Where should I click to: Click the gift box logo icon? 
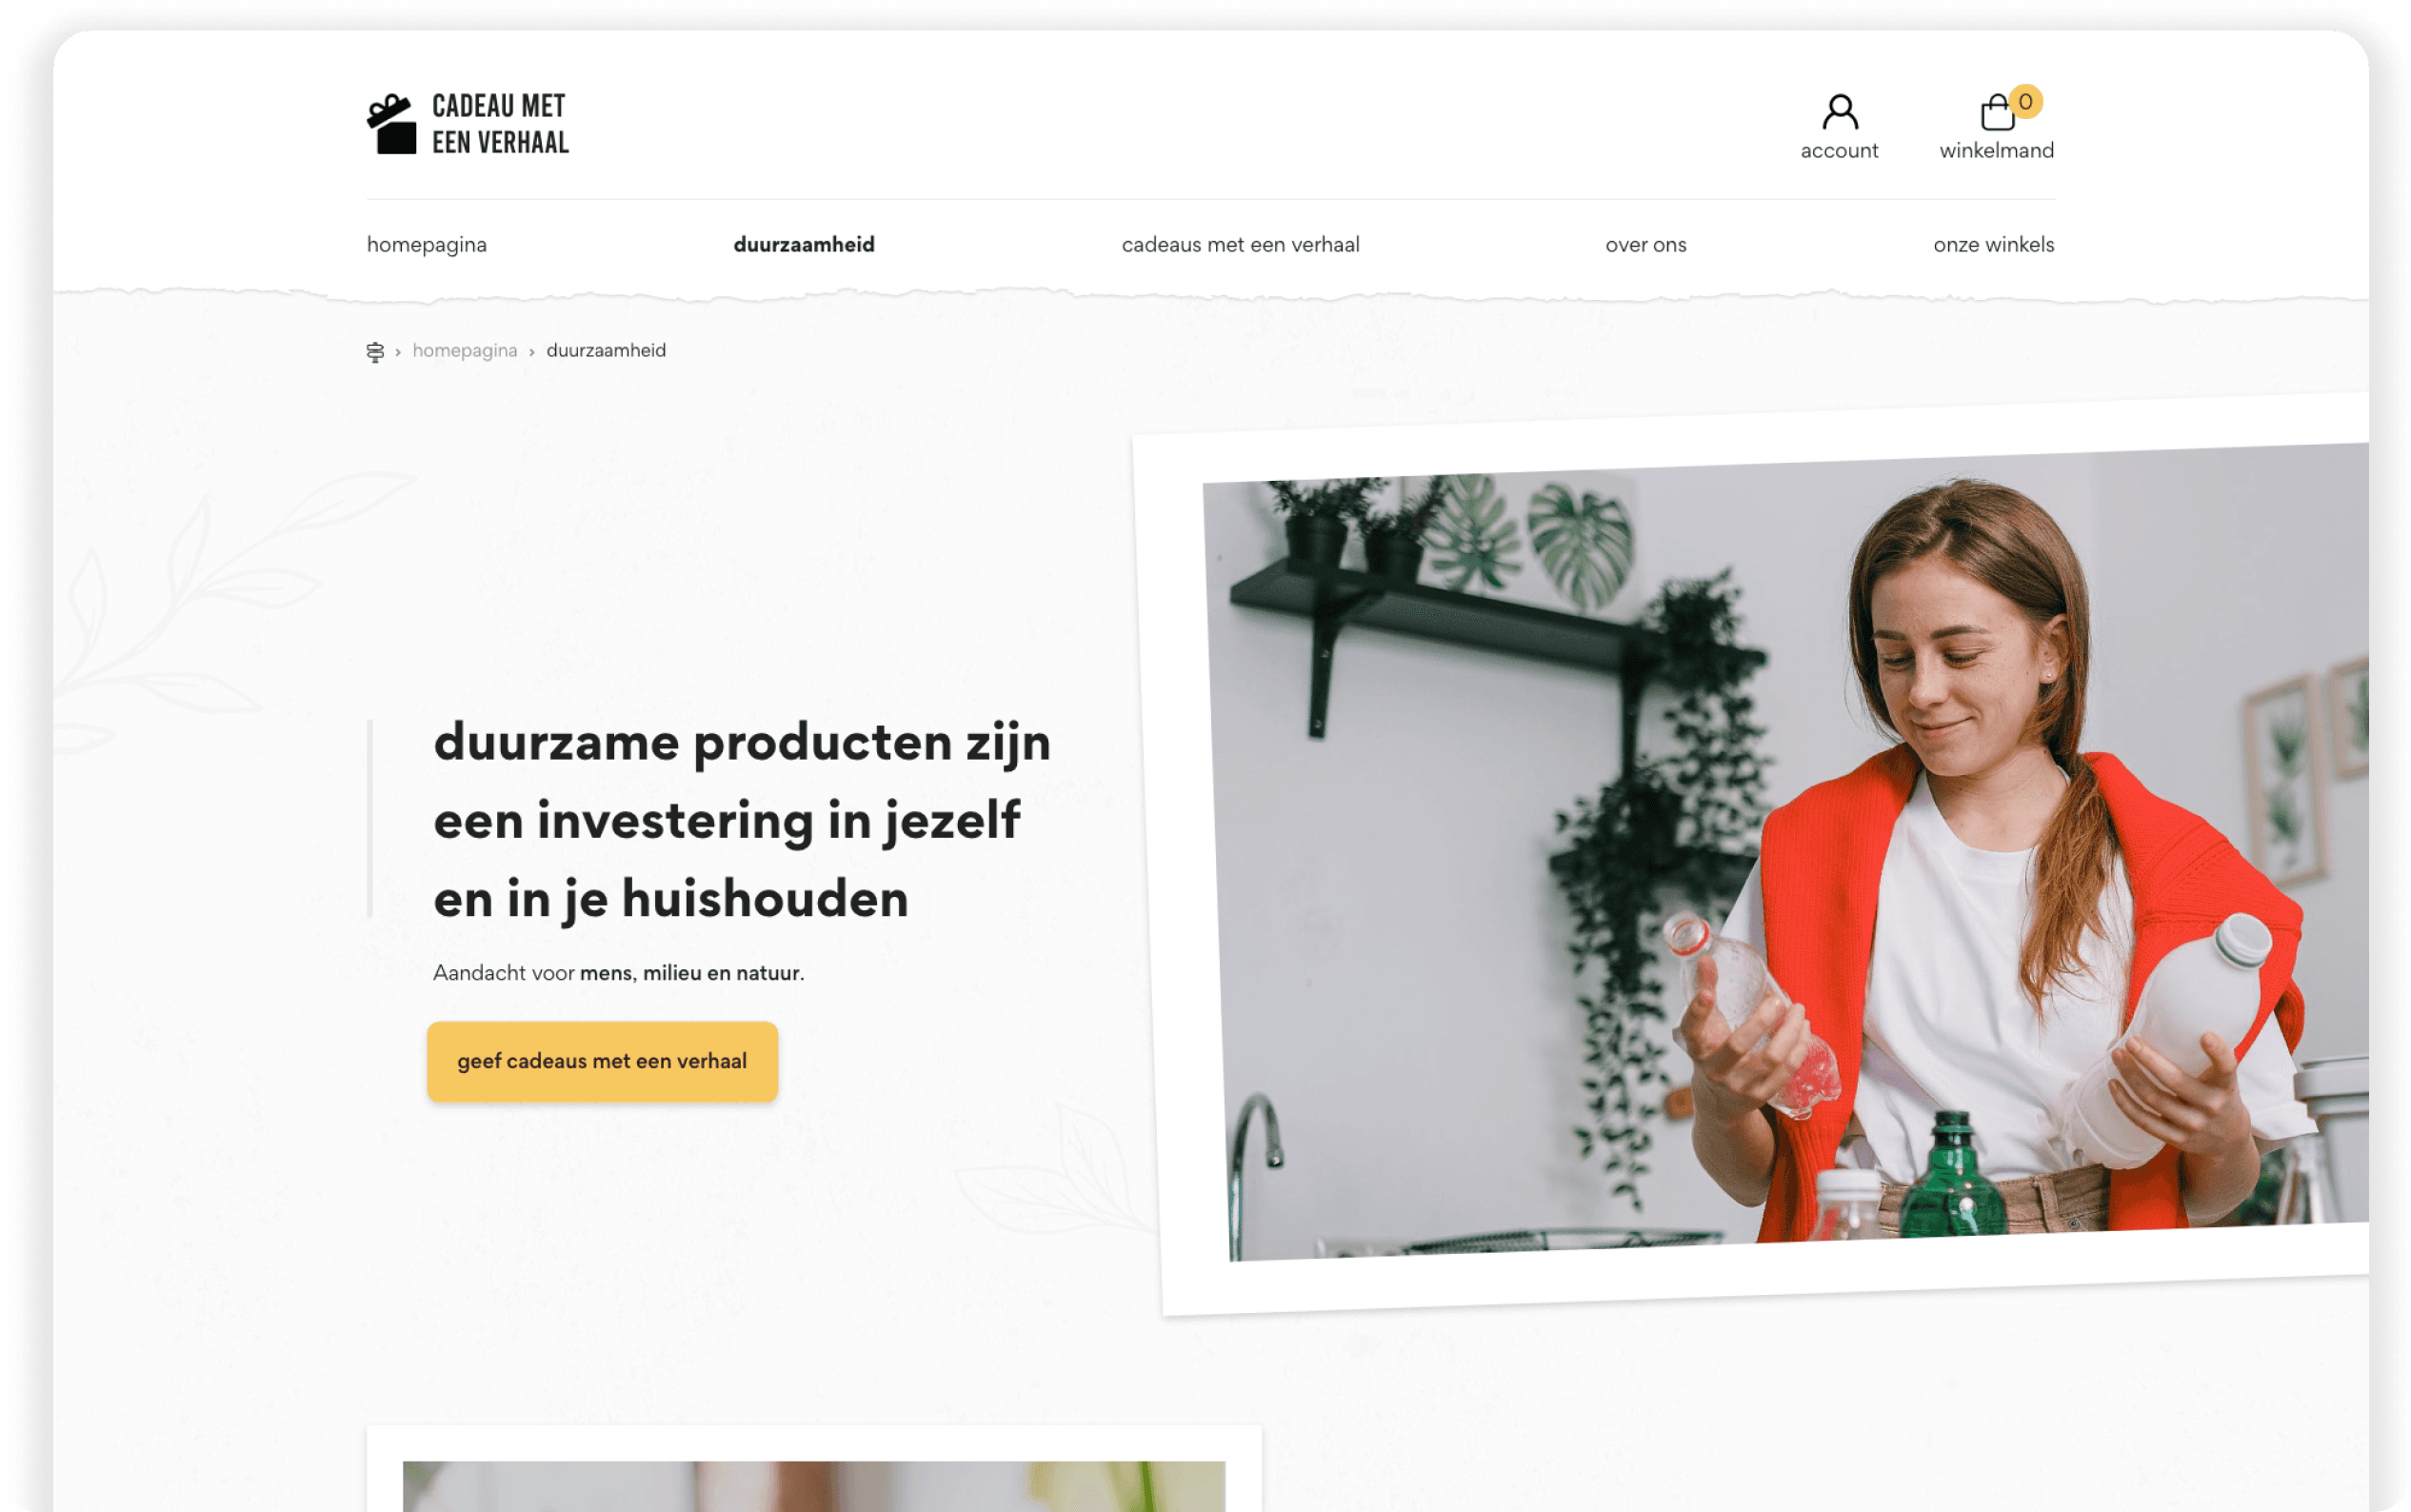(x=391, y=124)
